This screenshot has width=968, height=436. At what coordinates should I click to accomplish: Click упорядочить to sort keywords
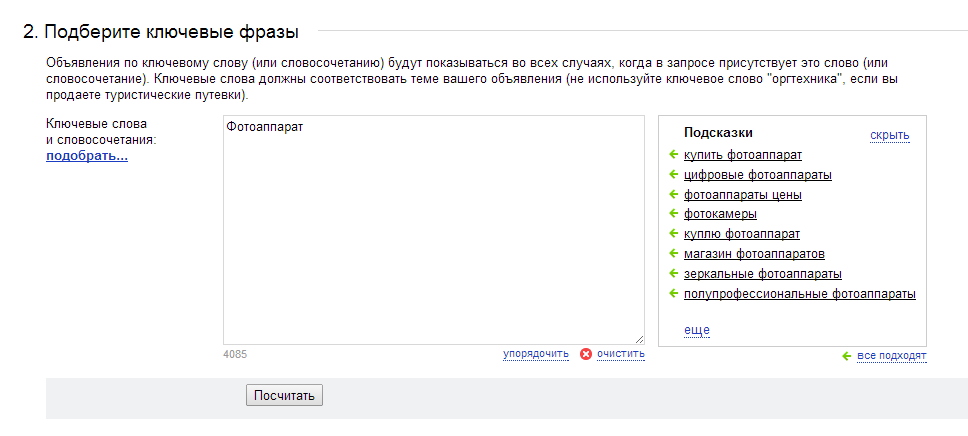click(x=536, y=354)
